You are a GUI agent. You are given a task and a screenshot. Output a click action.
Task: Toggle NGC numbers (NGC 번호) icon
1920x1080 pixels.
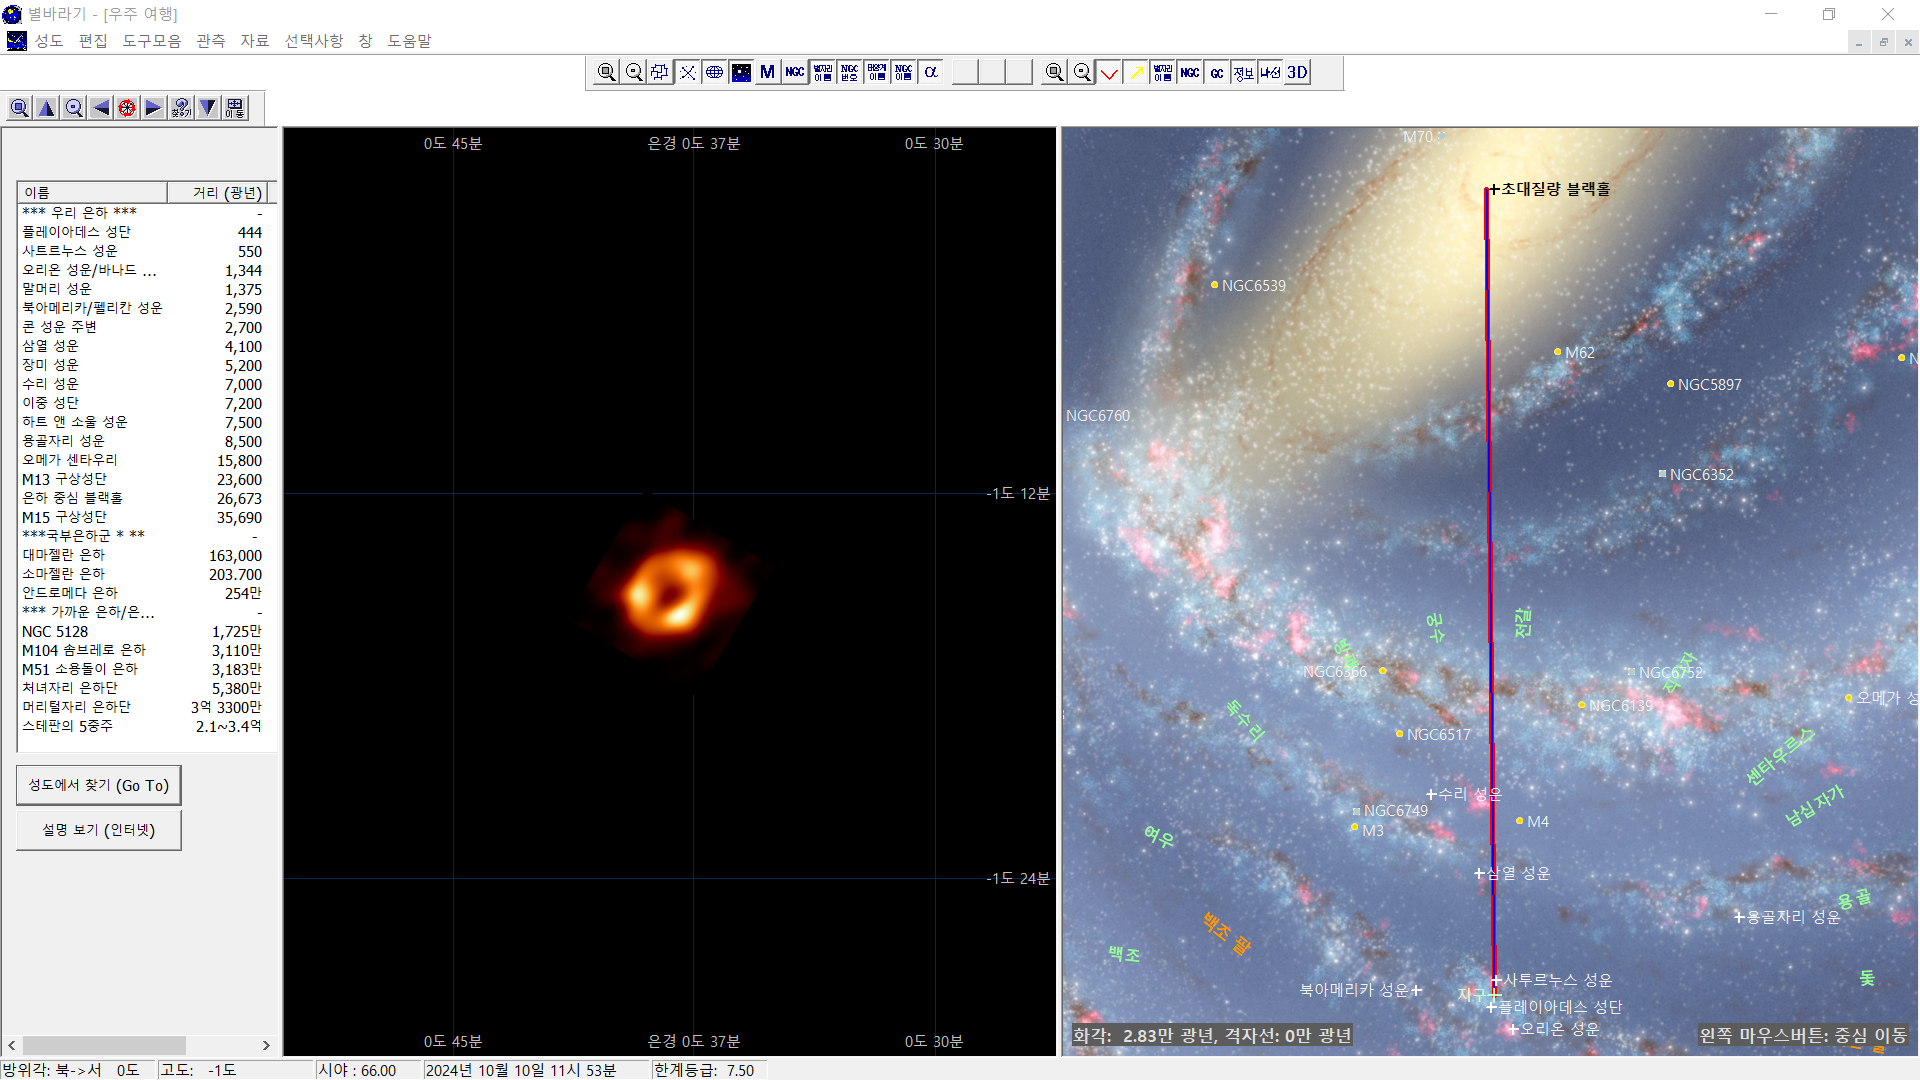point(850,72)
